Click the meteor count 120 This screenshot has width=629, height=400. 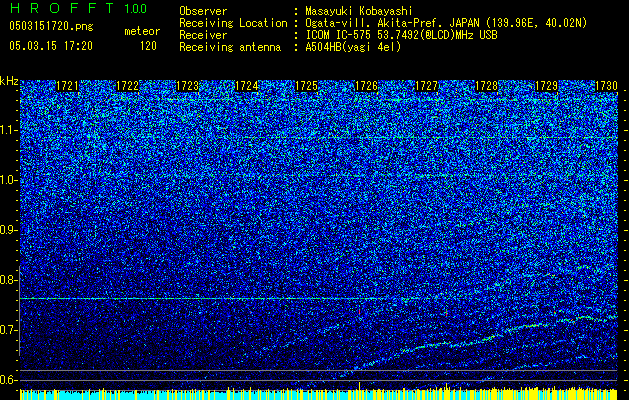click(x=148, y=46)
